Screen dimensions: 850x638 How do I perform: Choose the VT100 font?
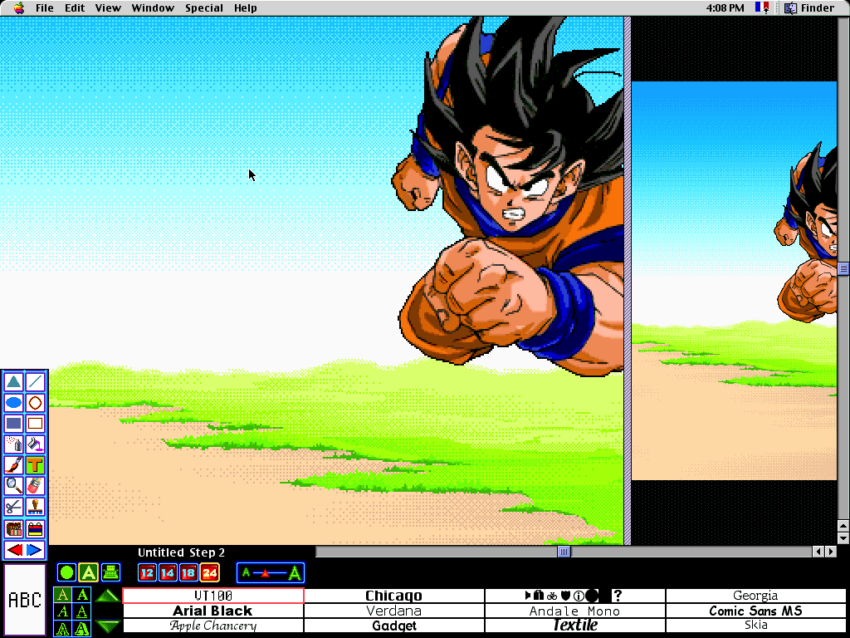(x=214, y=596)
